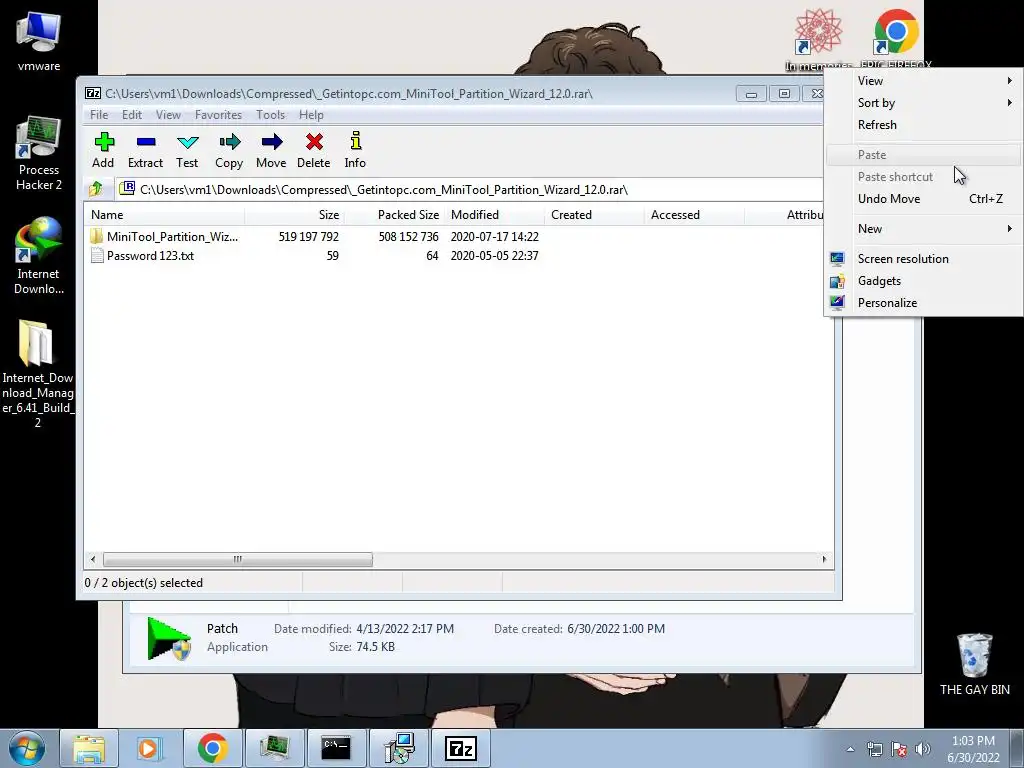This screenshot has width=1024, height=768.
Task: Sort by Modified column header
Action: tap(494, 215)
